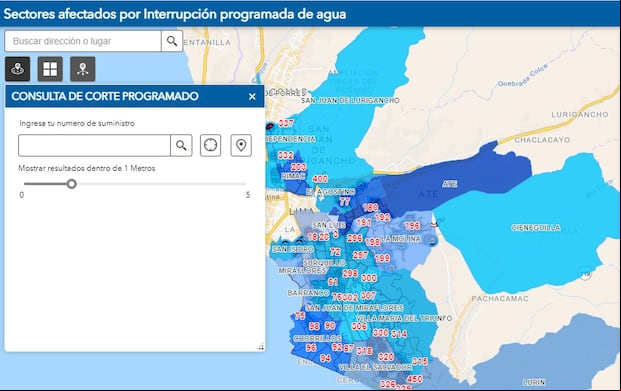Click the distance slider handle
The image size is (621, 391).
coord(71,184)
